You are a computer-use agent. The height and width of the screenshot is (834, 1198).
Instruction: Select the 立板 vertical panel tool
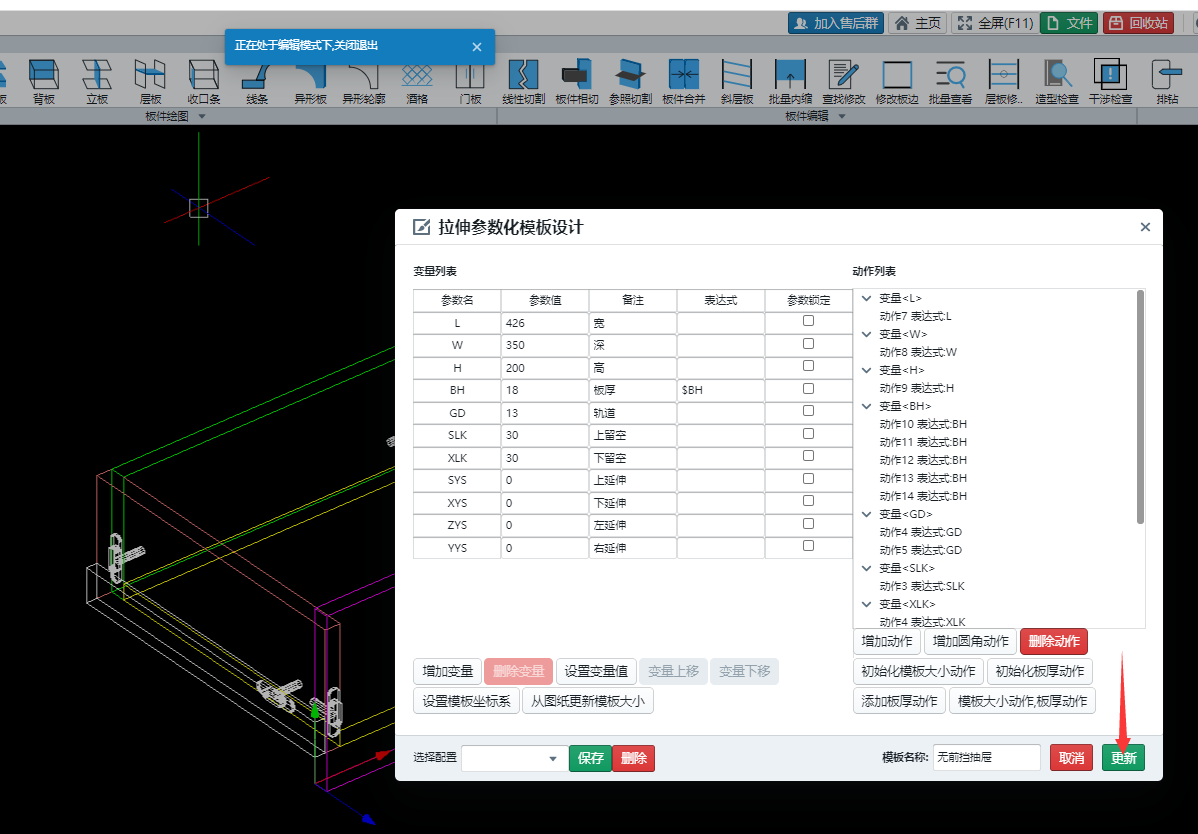click(x=97, y=80)
